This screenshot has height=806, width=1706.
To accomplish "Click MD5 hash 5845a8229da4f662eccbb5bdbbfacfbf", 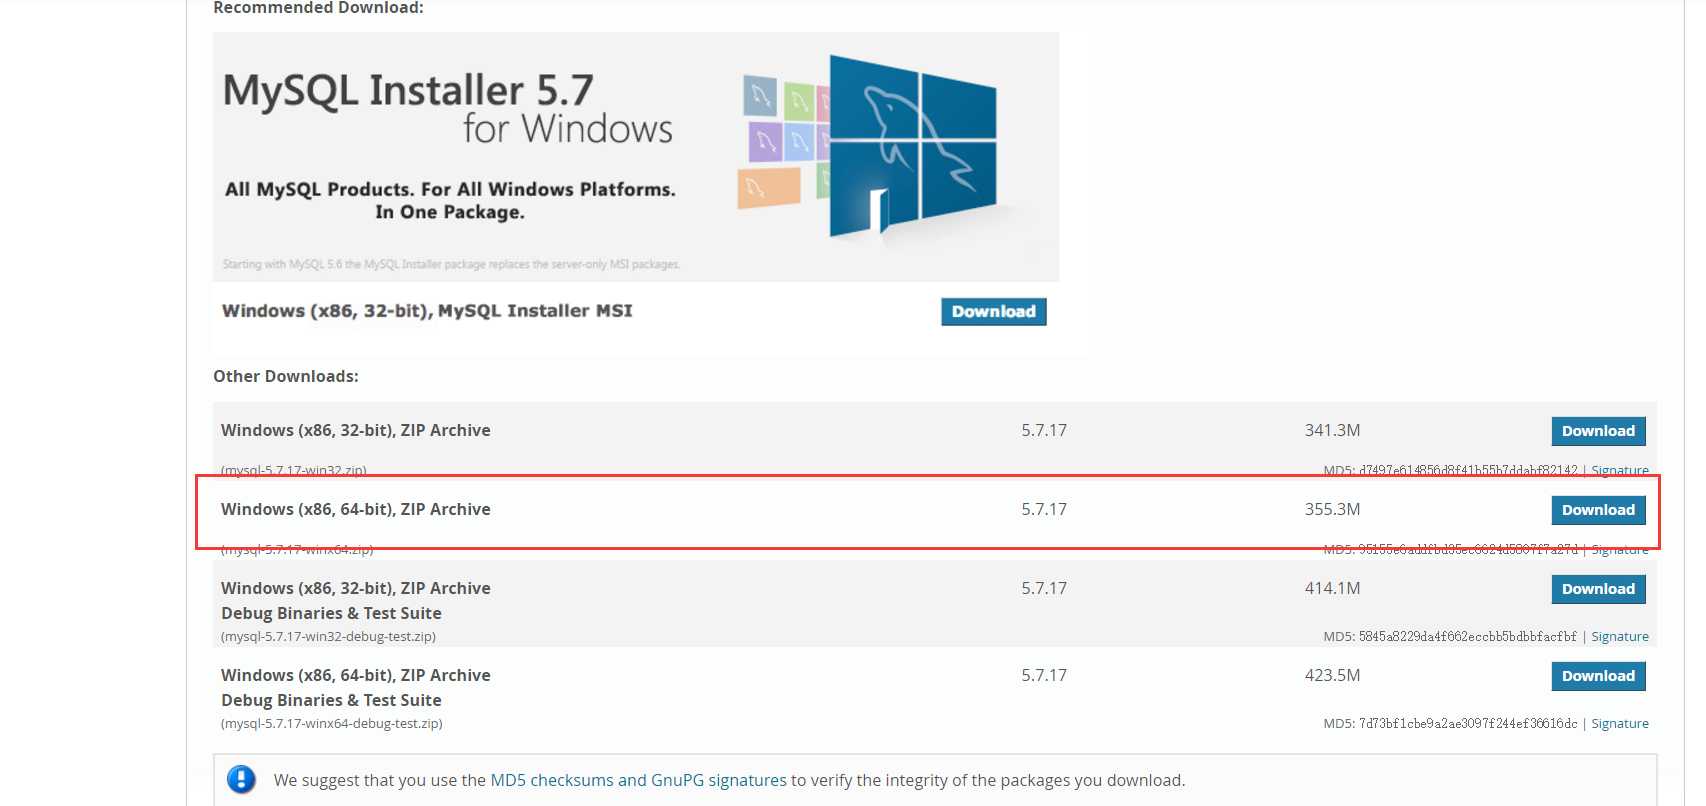I will (1467, 636).
